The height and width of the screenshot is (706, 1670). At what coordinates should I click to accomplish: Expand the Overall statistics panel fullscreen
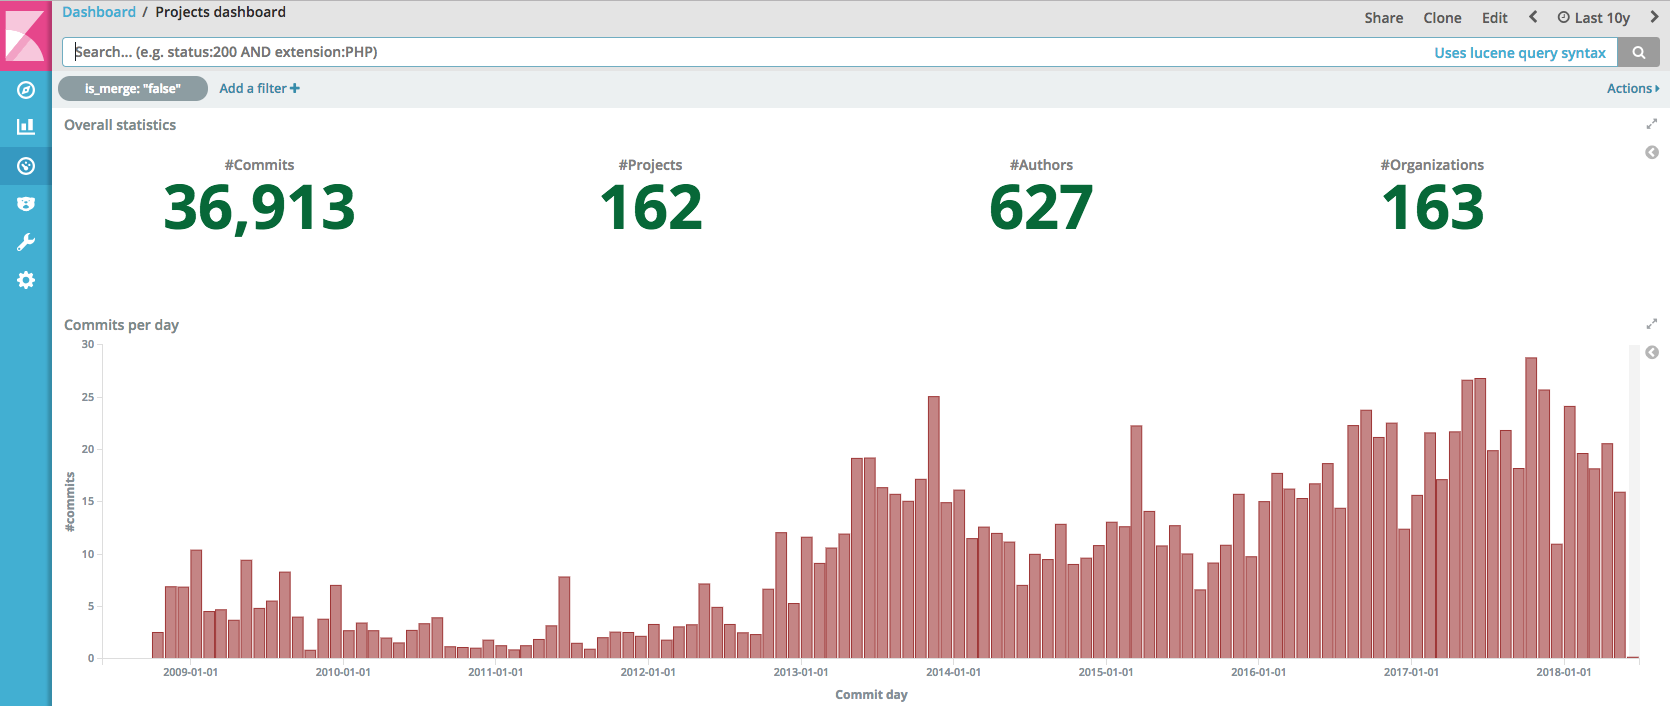(1651, 124)
